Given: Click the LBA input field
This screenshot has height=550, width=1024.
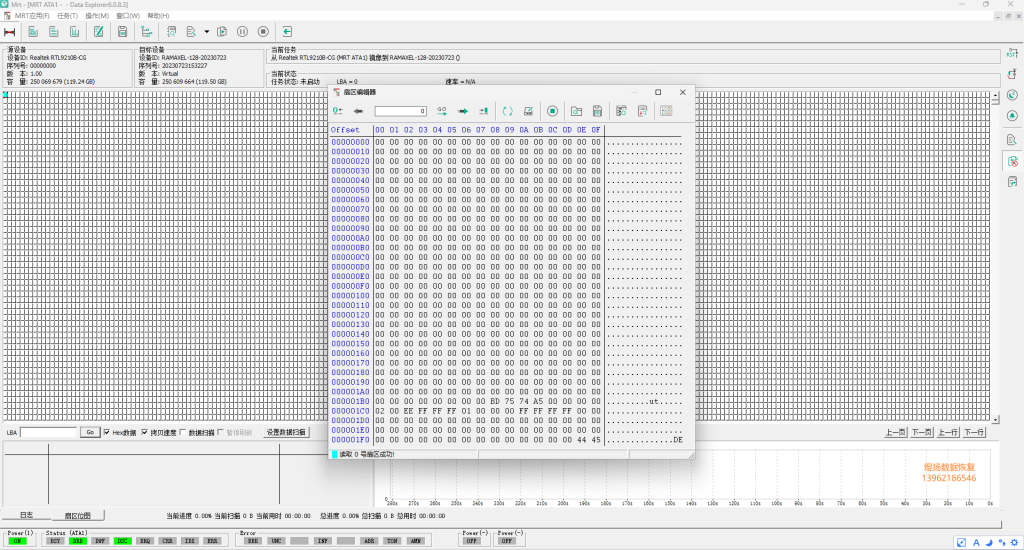Looking at the screenshot, I should (x=48, y=432).
